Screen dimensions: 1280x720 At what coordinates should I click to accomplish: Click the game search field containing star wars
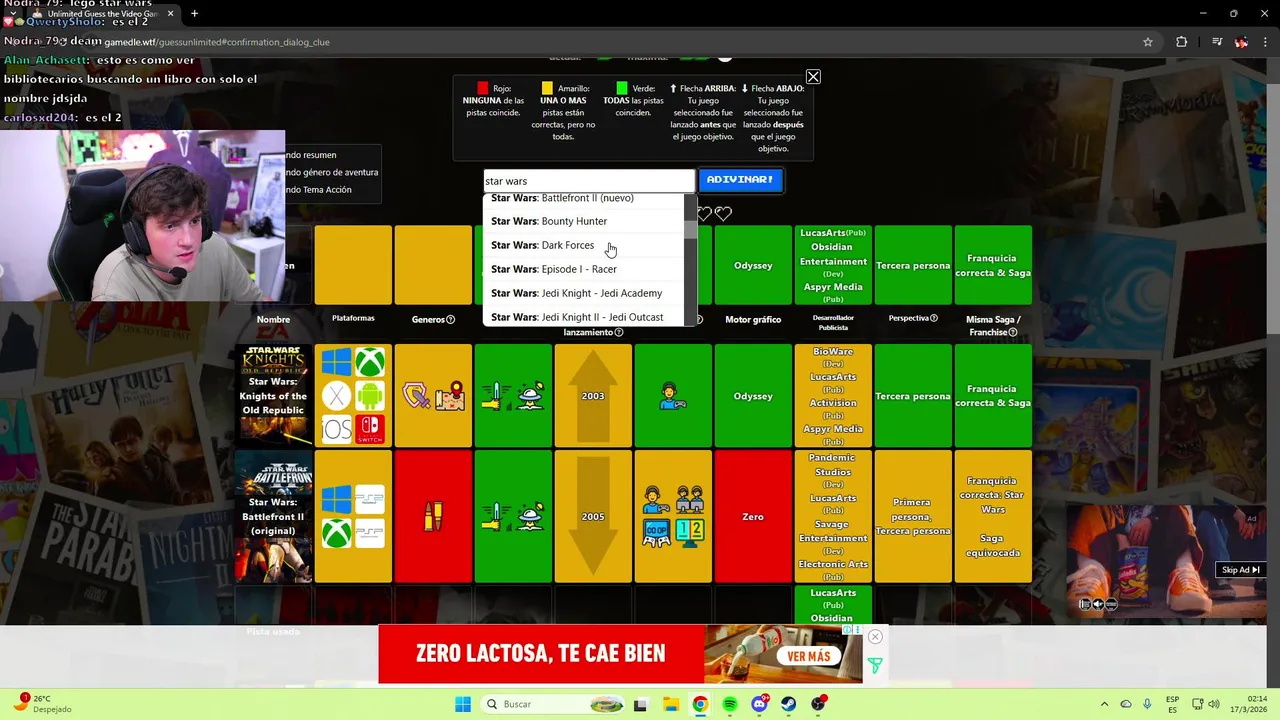589,181
